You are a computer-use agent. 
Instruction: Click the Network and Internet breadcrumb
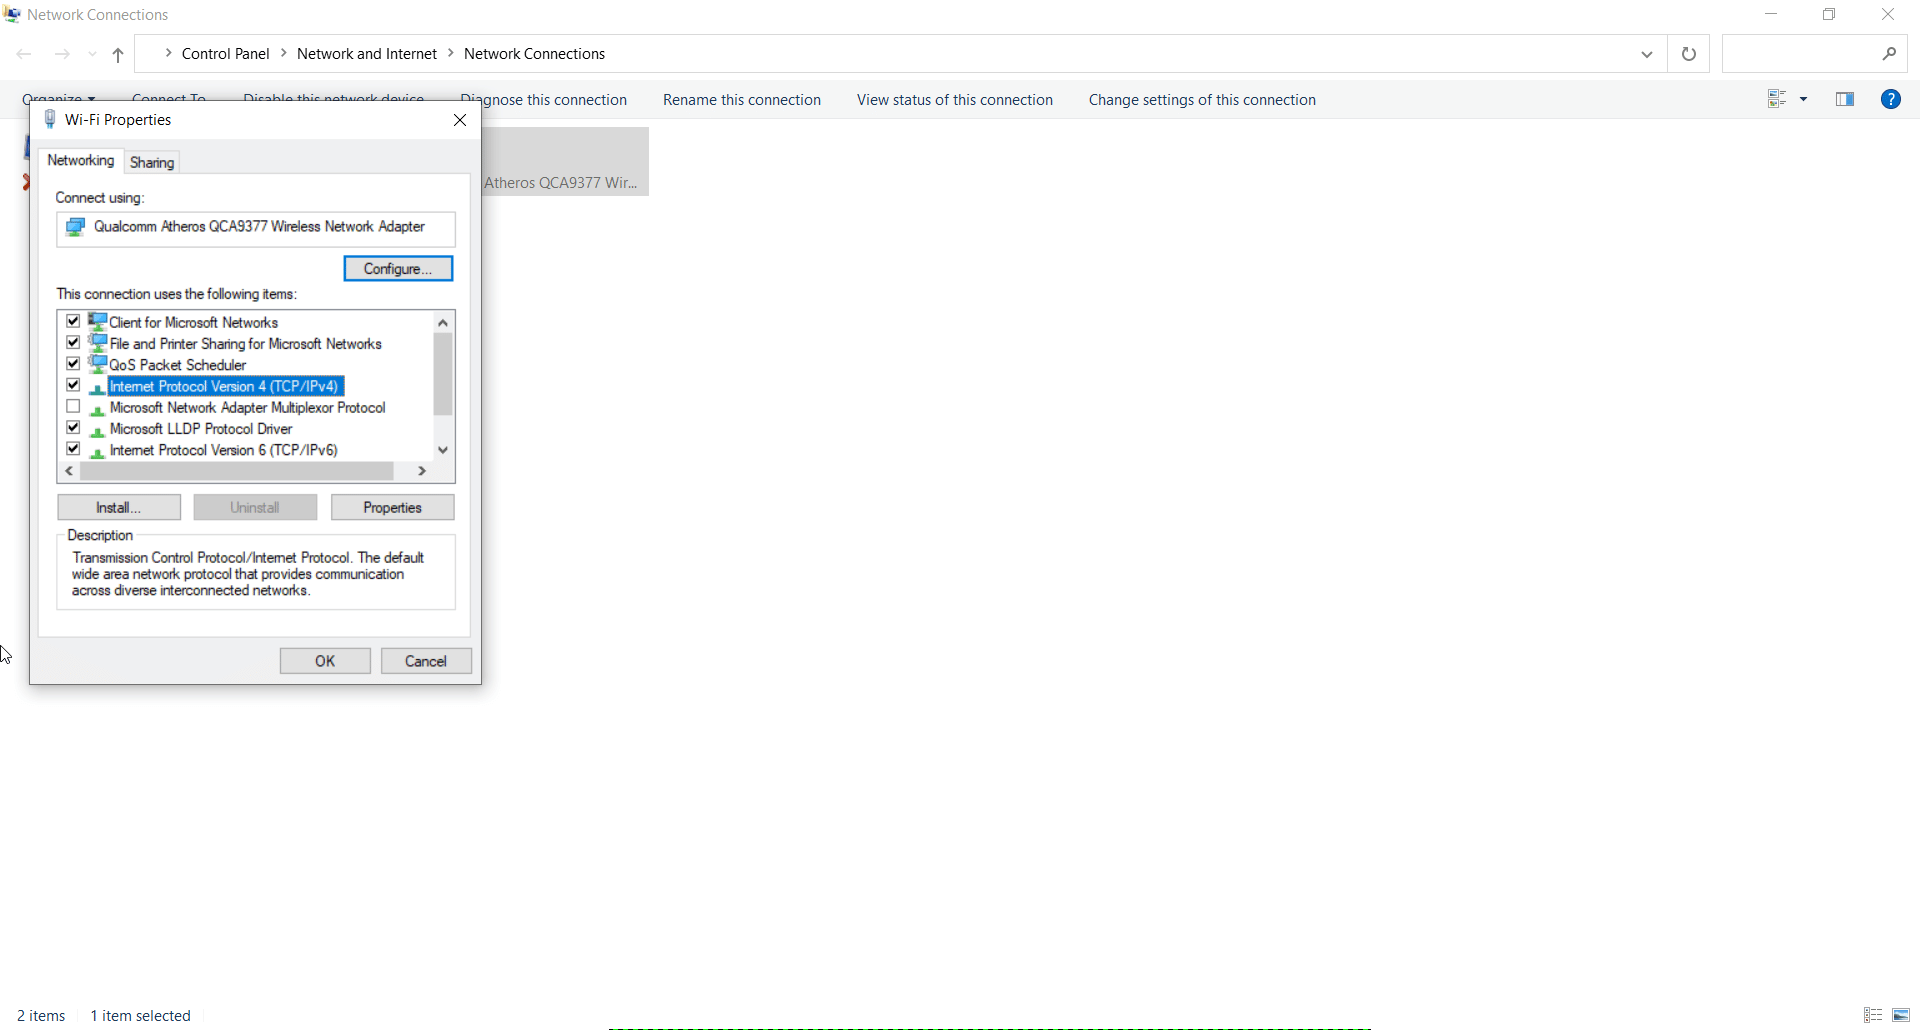[367, 54]
